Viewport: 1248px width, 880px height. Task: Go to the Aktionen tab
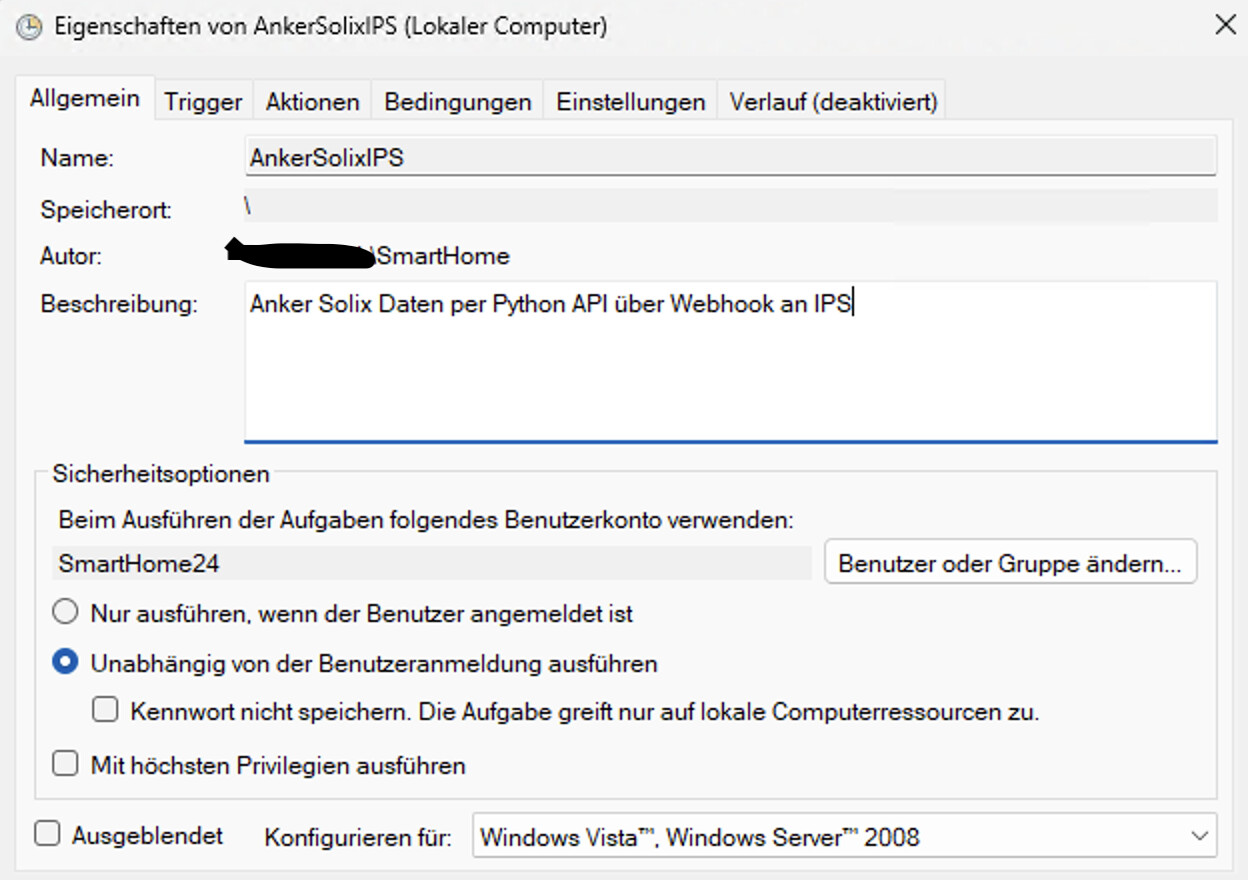[312, 102]
